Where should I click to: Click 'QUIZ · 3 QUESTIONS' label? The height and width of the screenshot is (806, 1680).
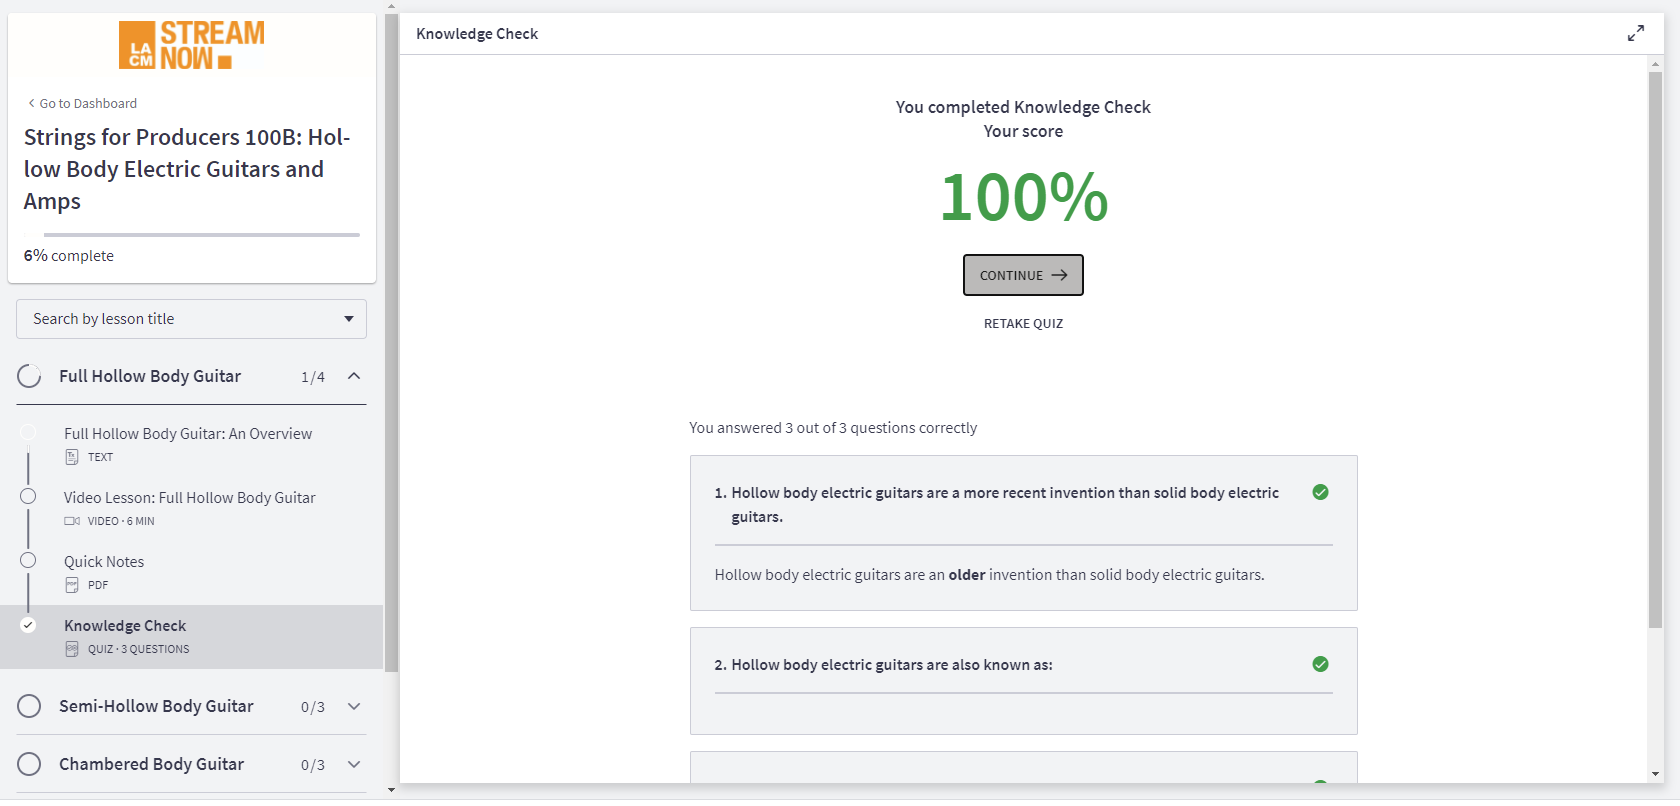138,649
